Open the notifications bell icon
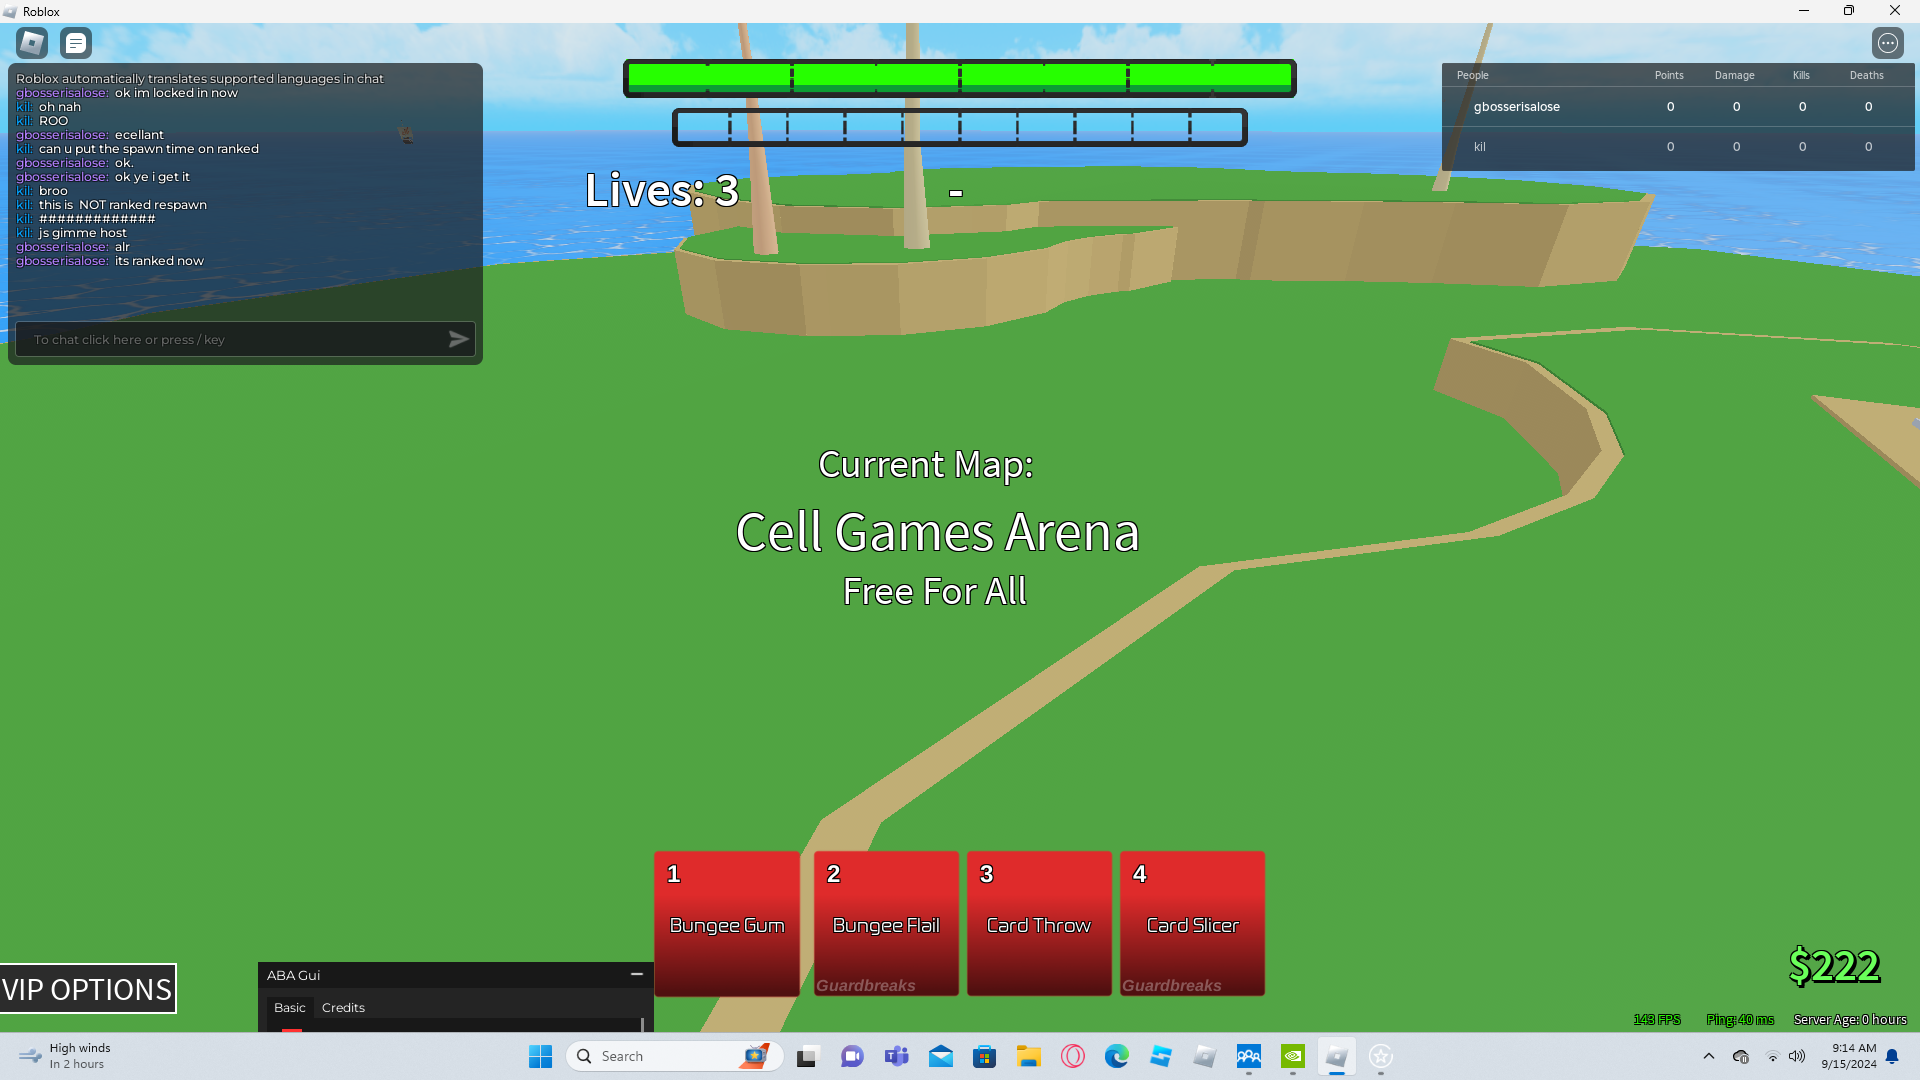1920x1080 pixels. pos(1892,1056)
